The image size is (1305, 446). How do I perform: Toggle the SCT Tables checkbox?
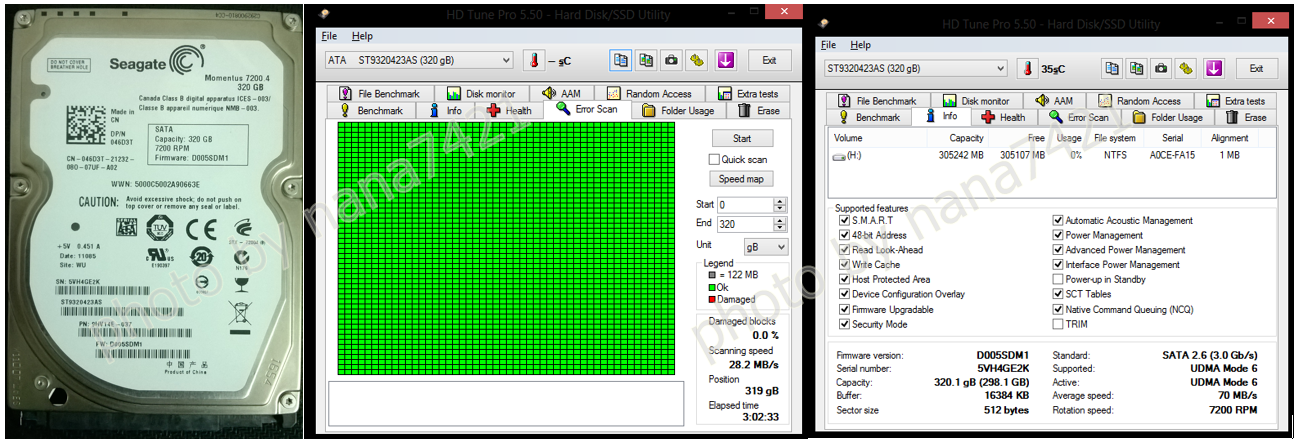(1058, 295)
